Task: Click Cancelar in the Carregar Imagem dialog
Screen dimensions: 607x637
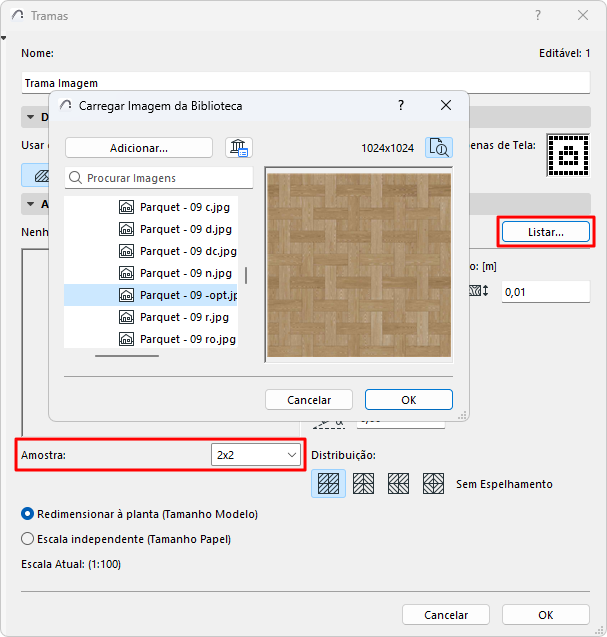Action: [309, 400]
